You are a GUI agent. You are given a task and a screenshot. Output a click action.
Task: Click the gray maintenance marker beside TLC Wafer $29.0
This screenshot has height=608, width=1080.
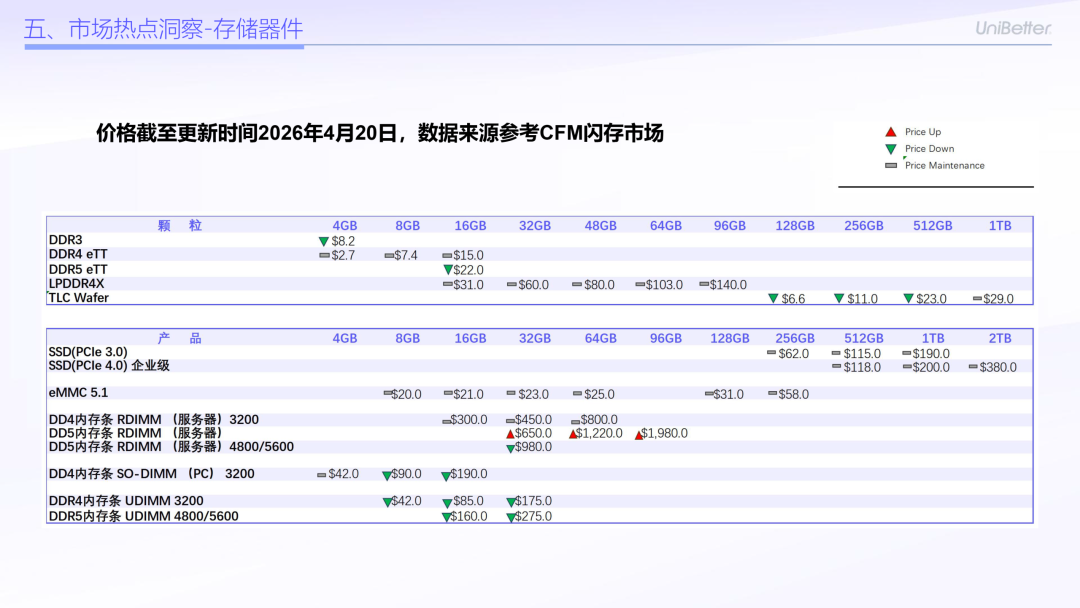tap(977, 298)
